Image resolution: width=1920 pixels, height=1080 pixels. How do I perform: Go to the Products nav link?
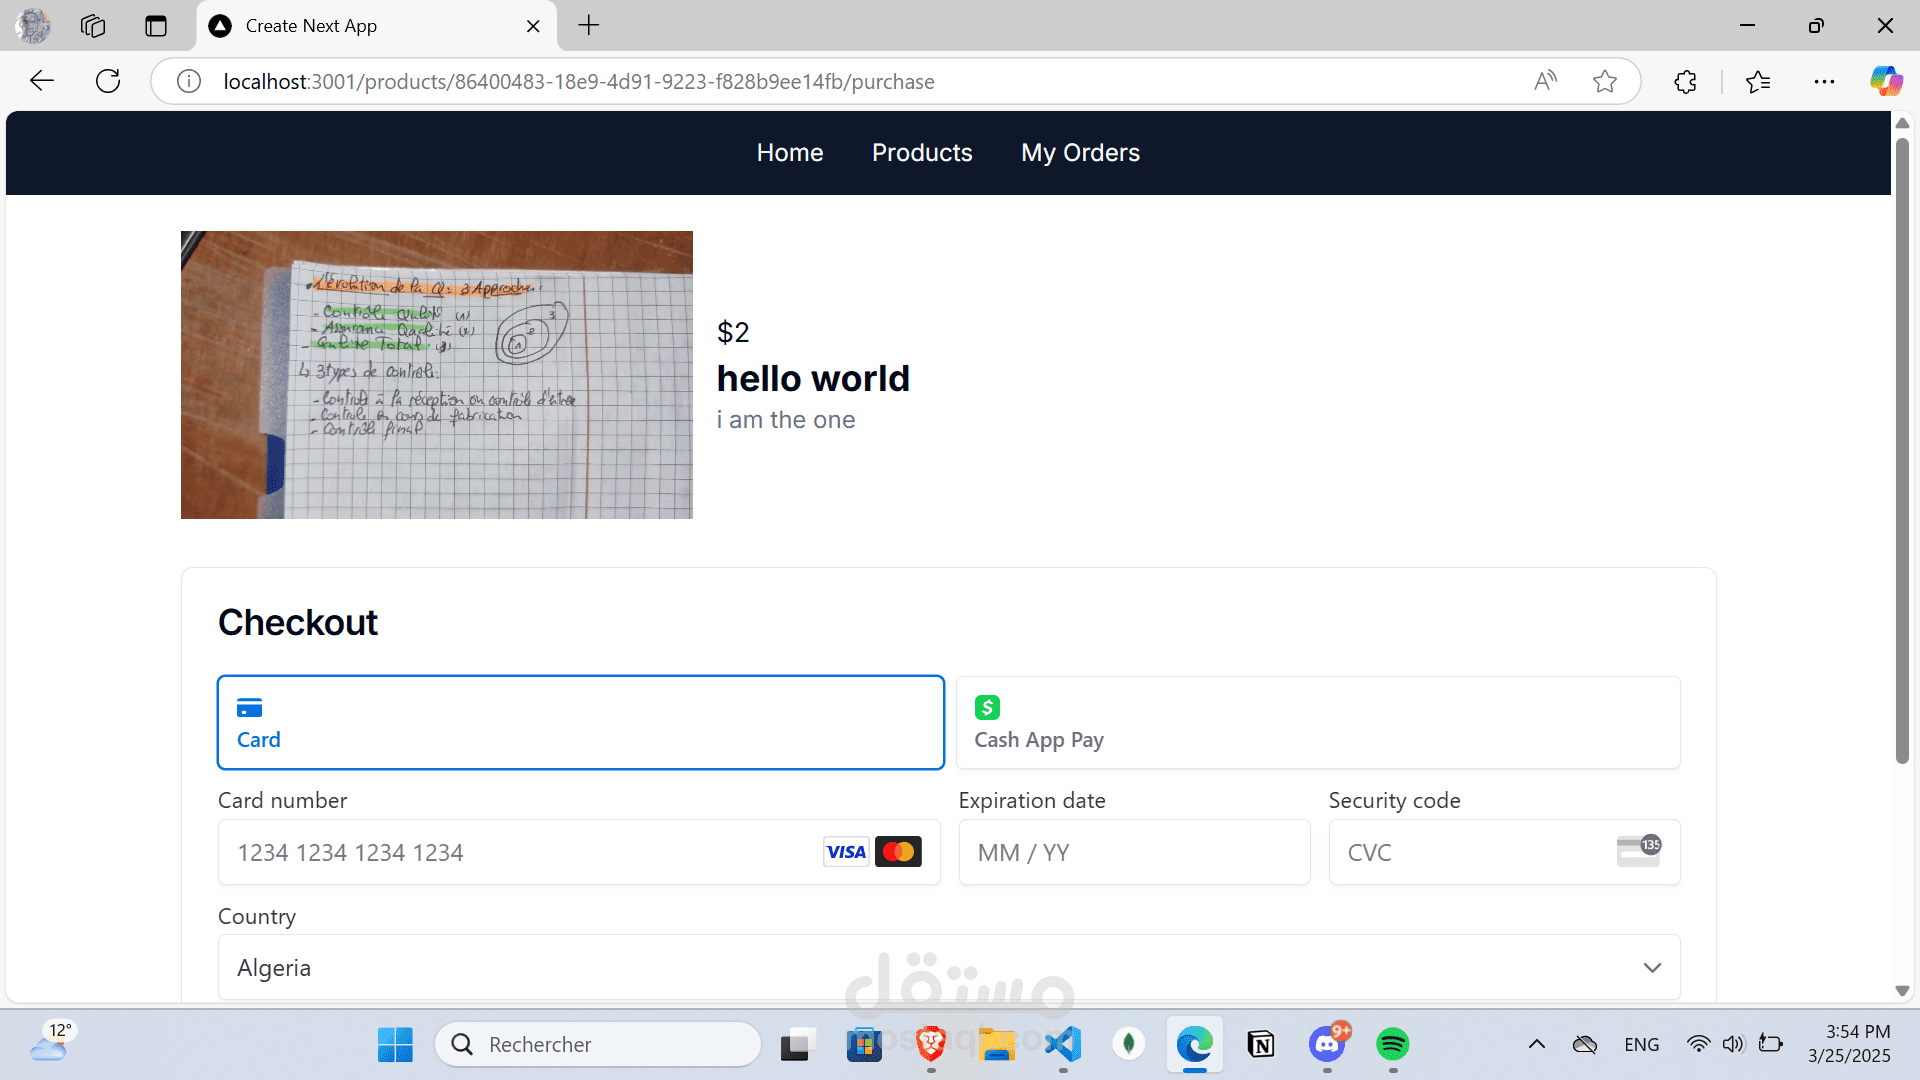tap(921, 153)
